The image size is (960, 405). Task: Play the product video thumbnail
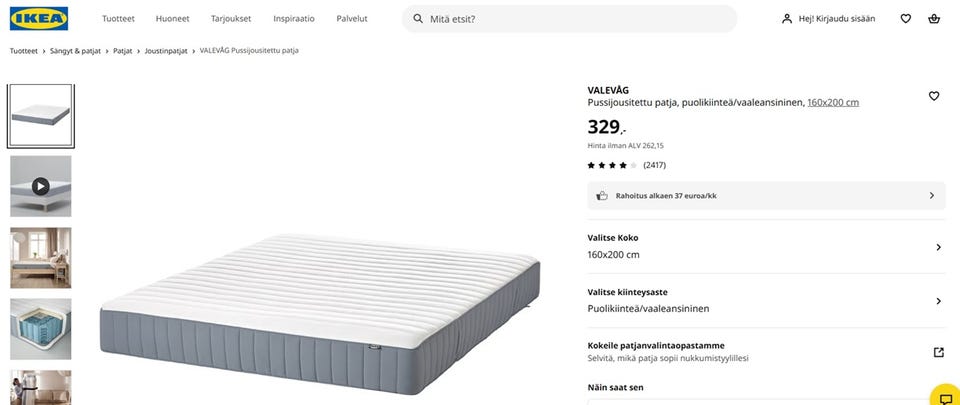coord(40,186)
